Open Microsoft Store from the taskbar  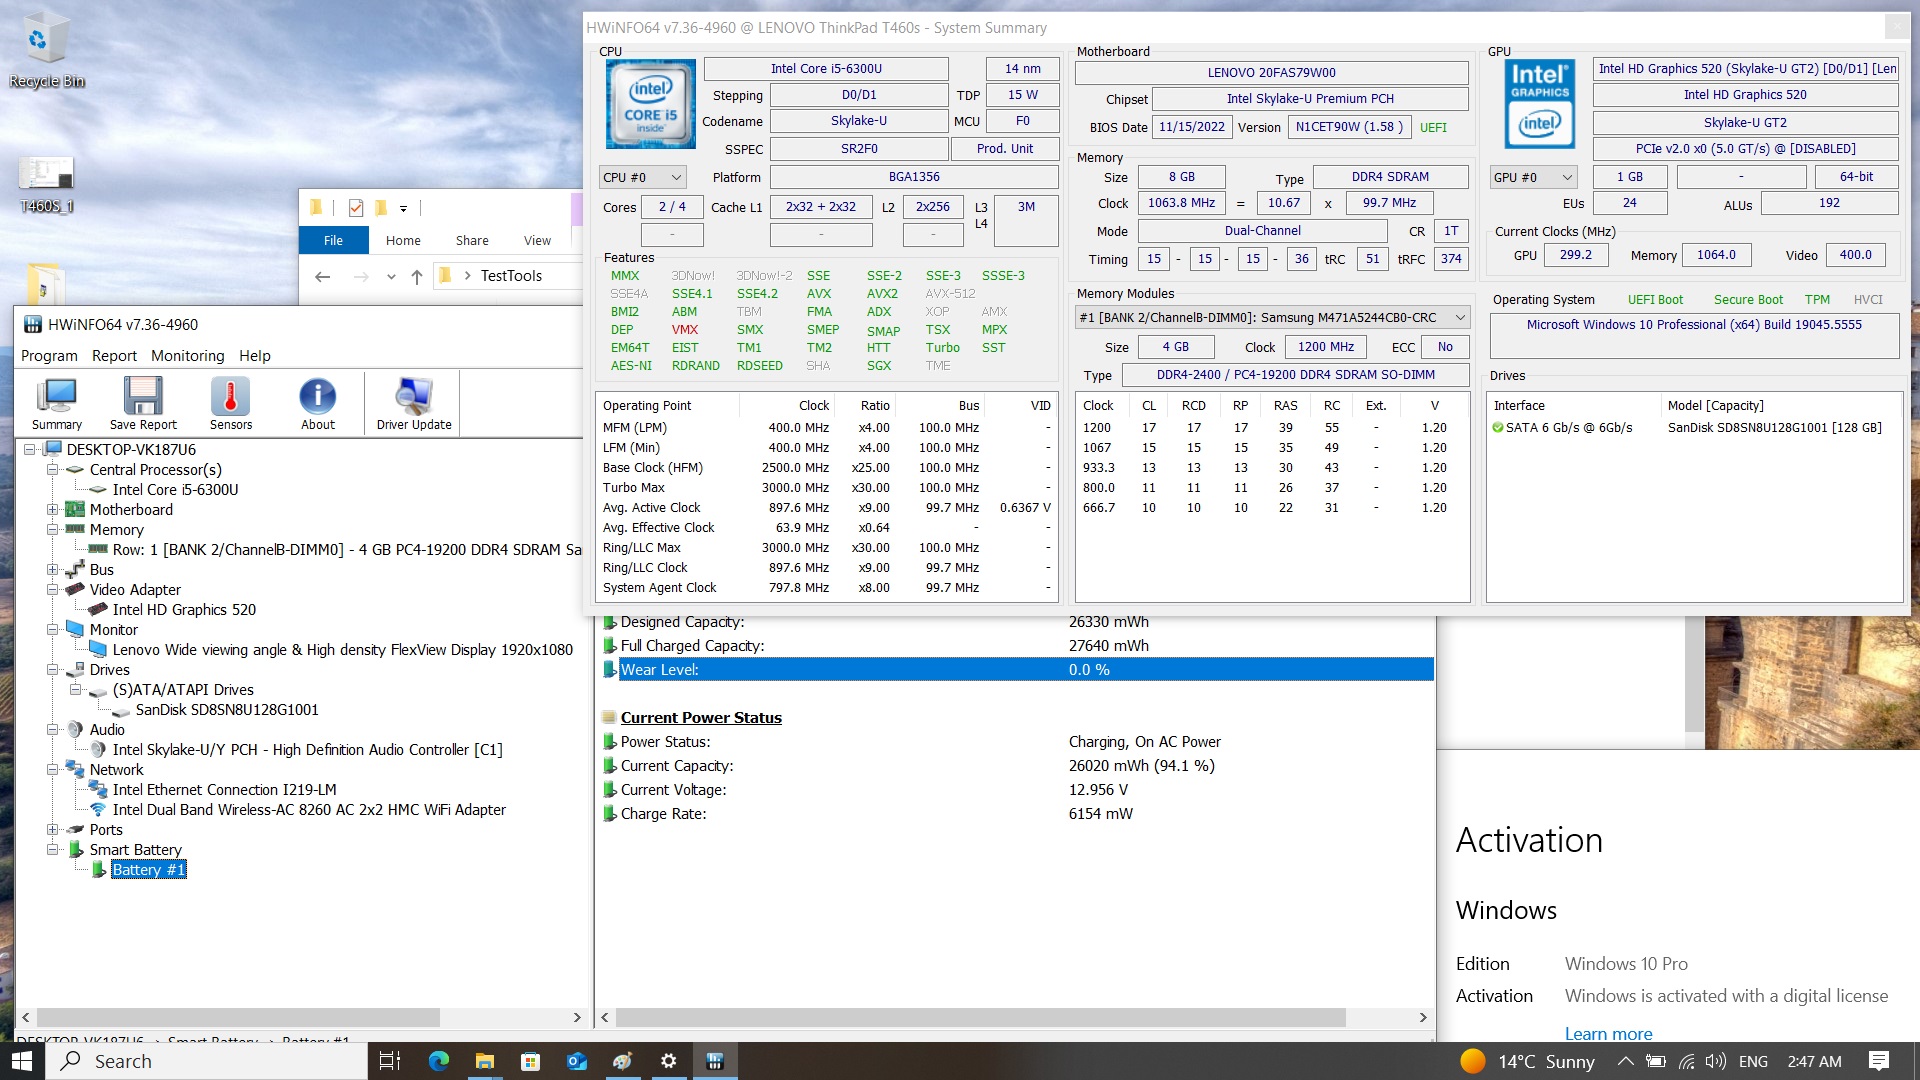coord(531,1061)
